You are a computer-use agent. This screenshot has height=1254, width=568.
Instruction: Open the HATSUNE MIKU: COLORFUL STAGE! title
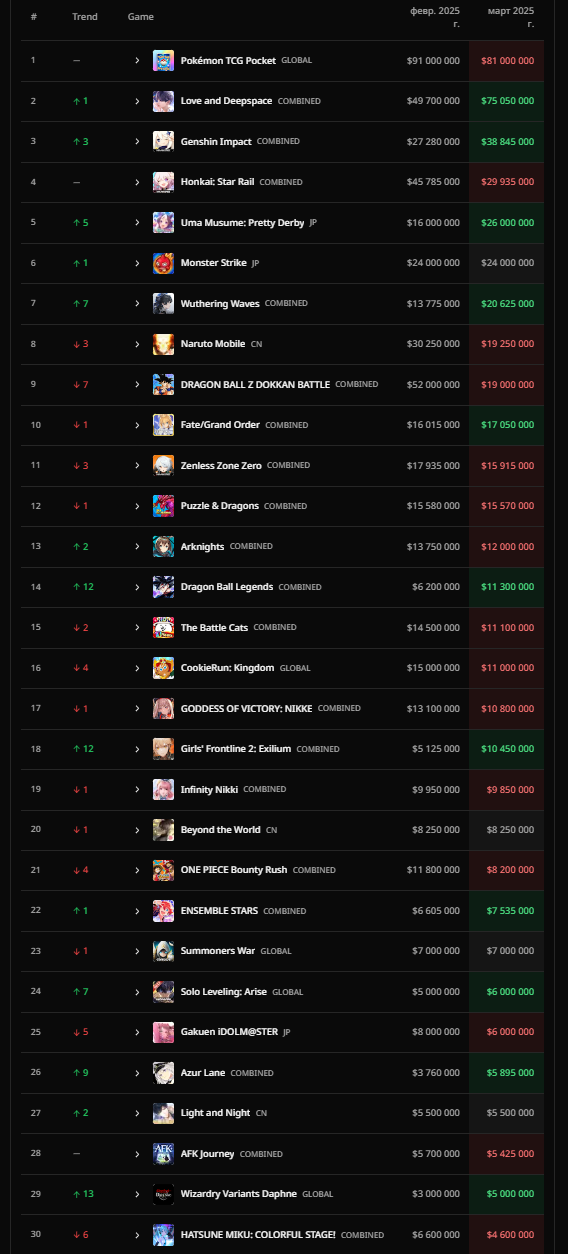258,1235
